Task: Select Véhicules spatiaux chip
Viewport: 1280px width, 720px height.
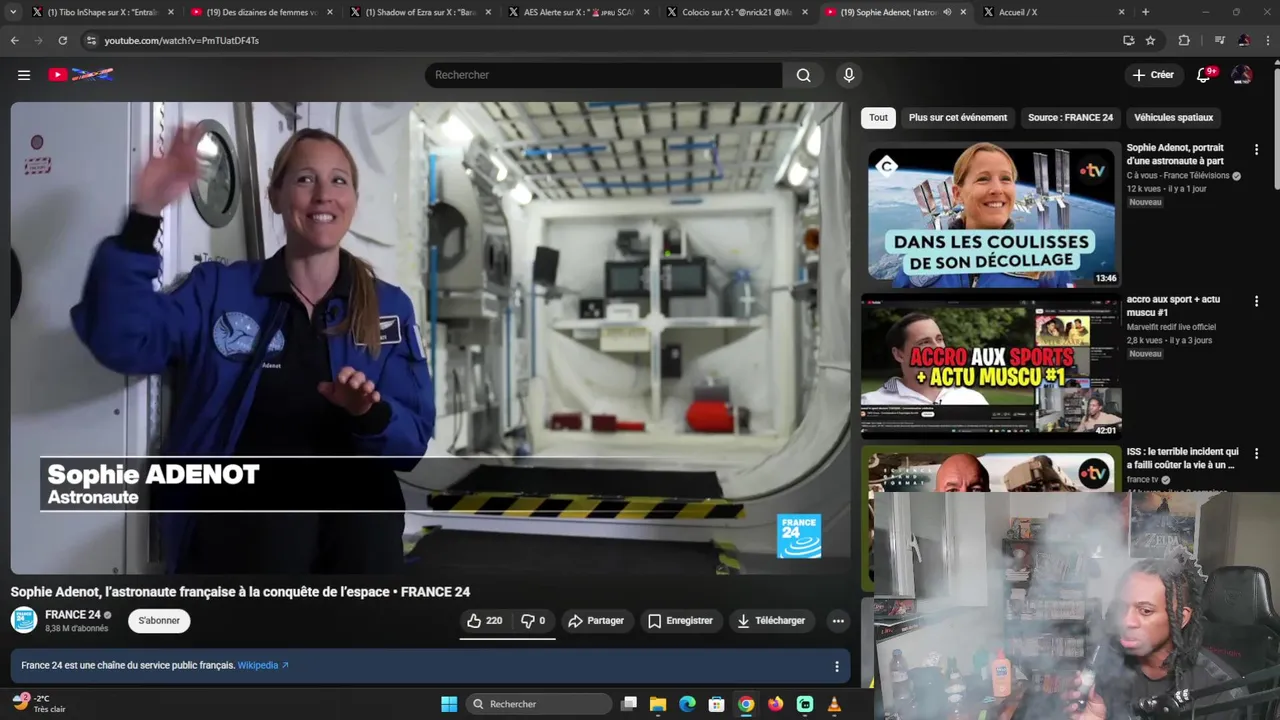Action: pos(1173,118)
